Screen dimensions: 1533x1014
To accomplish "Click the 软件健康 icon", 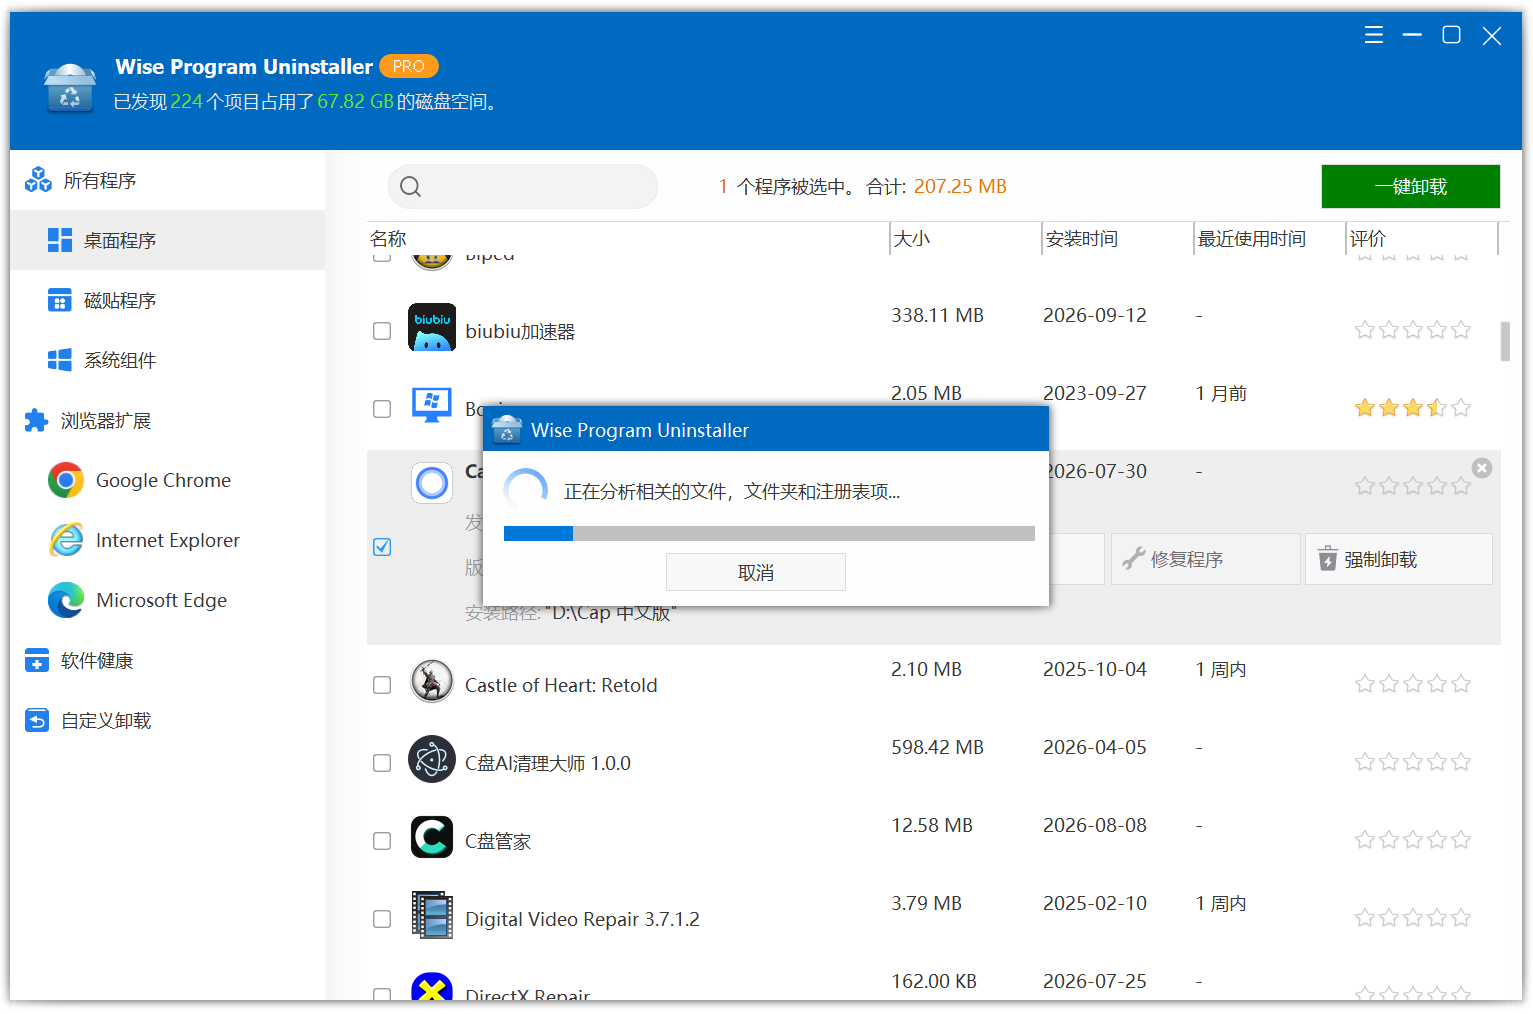I will (37, 660).
